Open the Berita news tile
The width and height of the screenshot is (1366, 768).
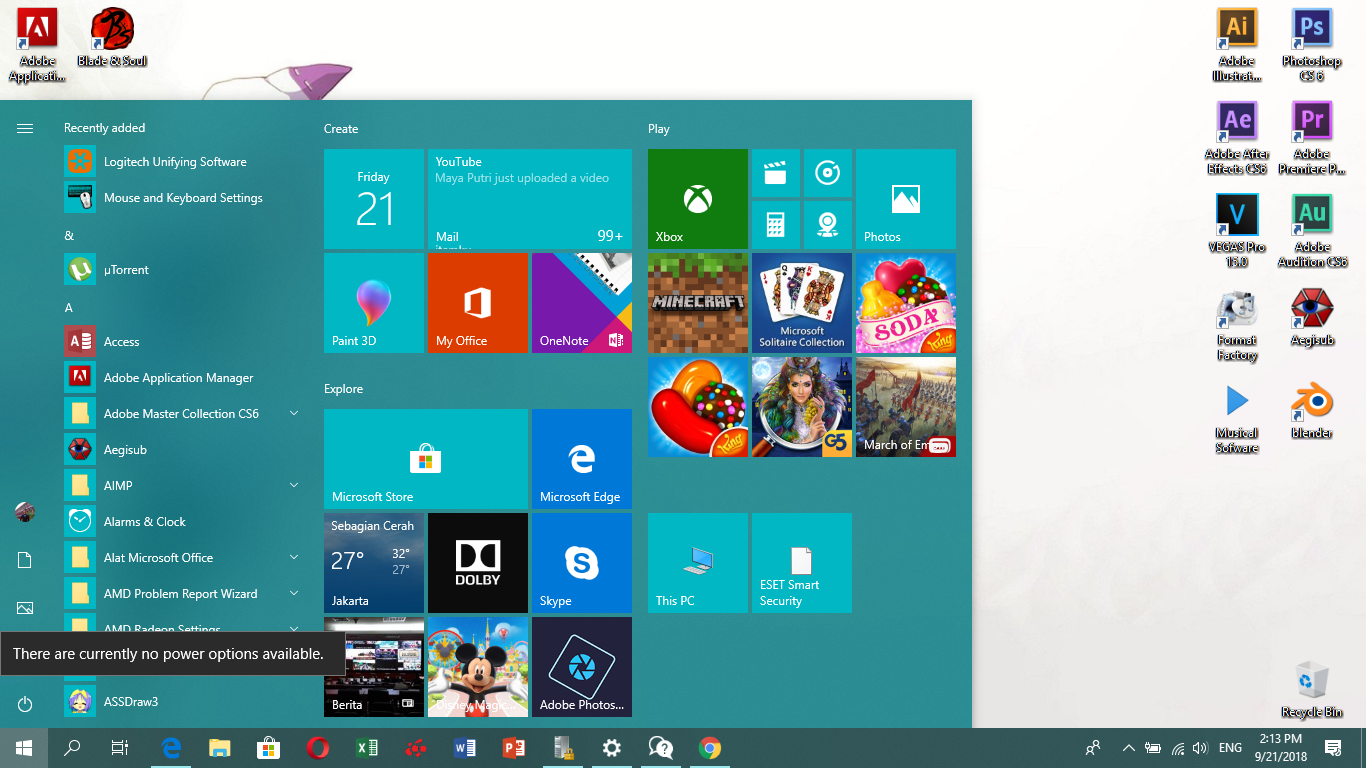coord(374,667)
